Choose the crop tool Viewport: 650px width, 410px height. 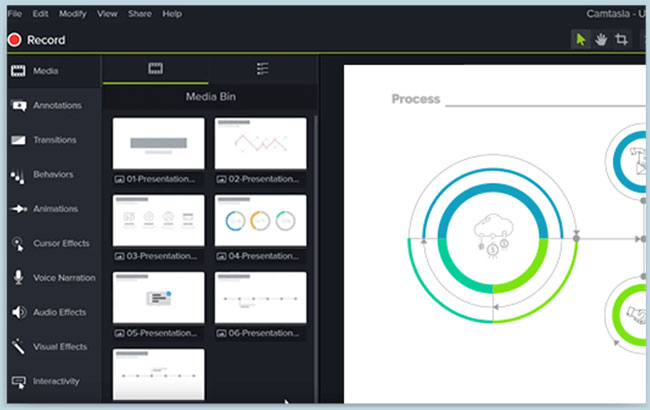coord(621,40)
